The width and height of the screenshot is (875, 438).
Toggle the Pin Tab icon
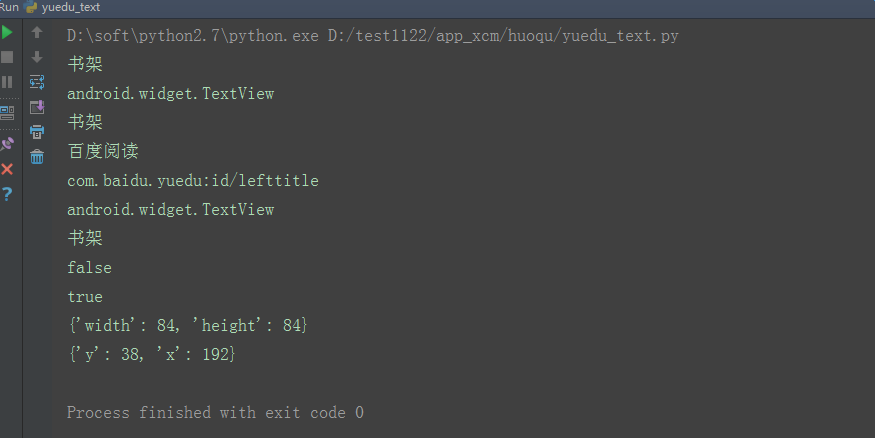[8, 143]
